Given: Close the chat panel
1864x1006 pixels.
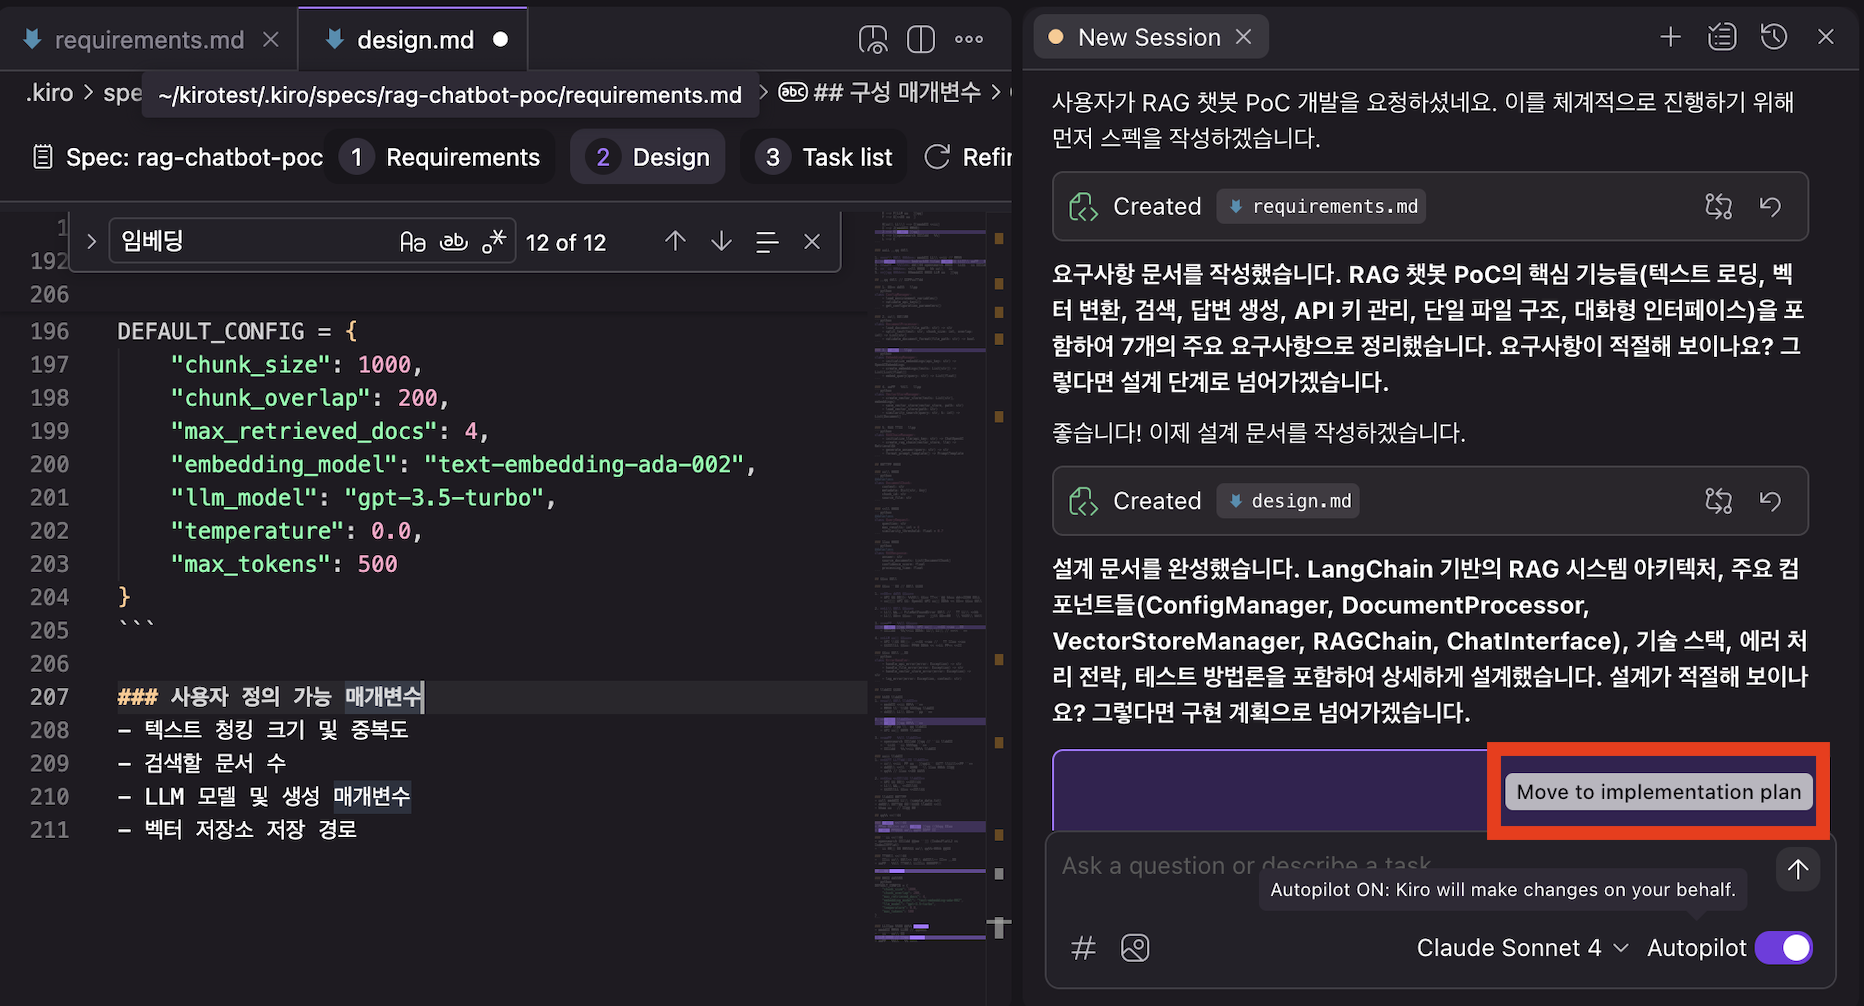Looking at the screenshot, I should (1826, 37).
